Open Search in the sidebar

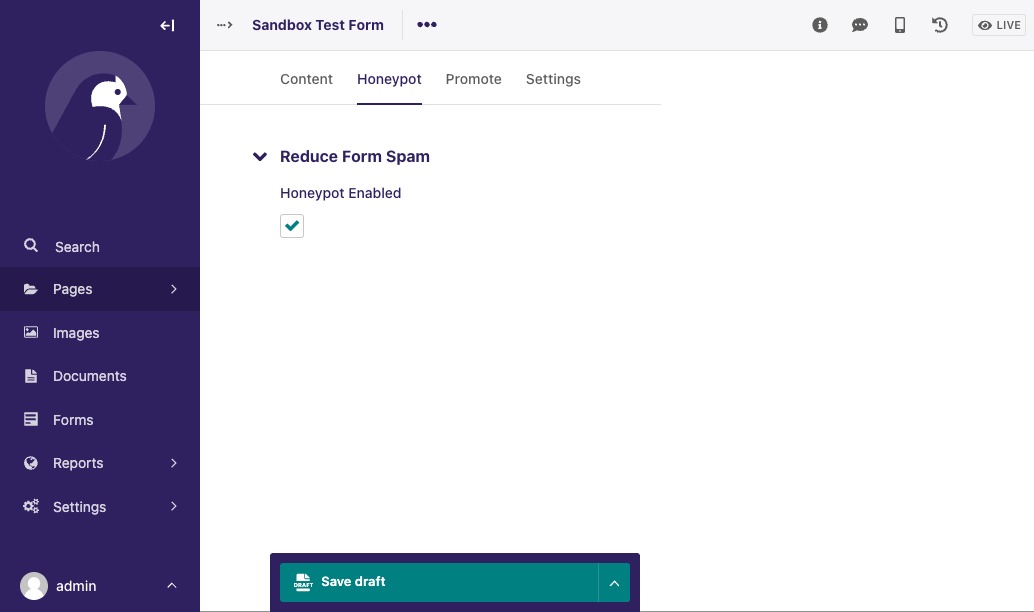[100, 247]
